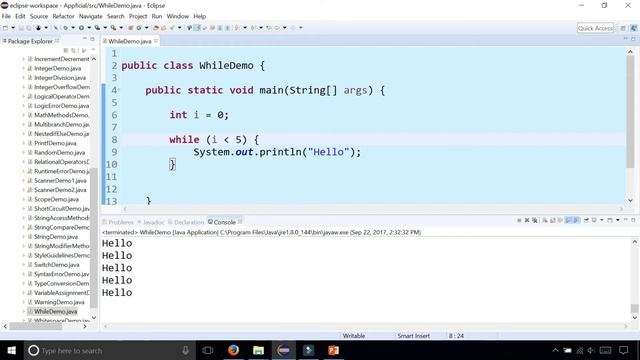Collapse all in Package Explorer

[66, 51]
